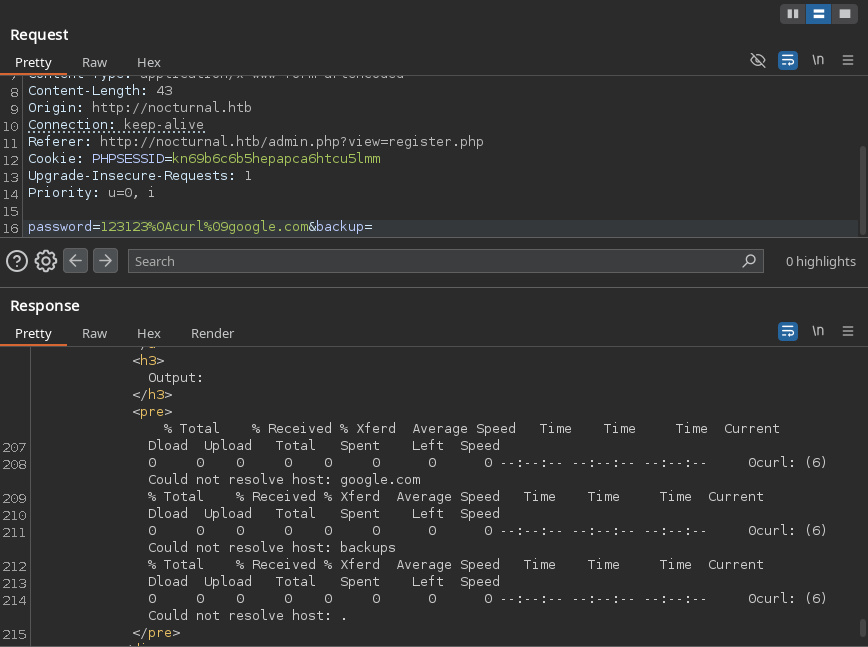Toggle word wrap in Response panel
Screen dimensions: 868x647
pyautogui.click(x=788, y=331)
